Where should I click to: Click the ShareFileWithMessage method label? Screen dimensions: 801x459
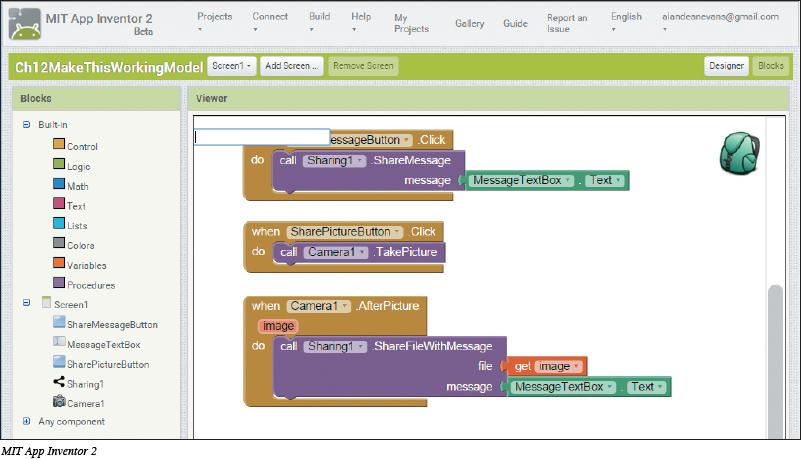(x=432, y=346)
